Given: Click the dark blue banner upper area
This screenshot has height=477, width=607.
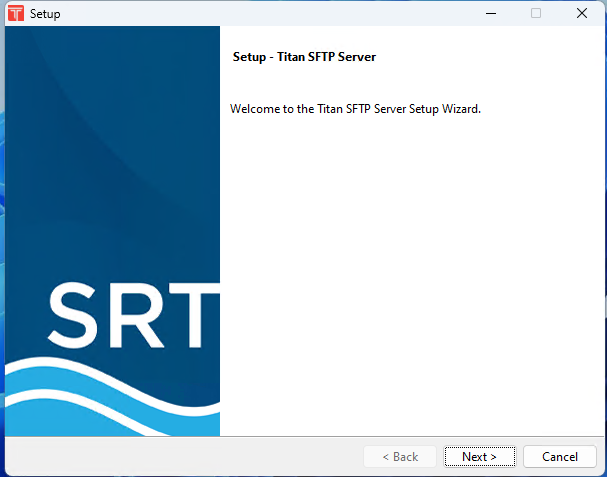Looking at the screenshot, I should pos(110,120).
